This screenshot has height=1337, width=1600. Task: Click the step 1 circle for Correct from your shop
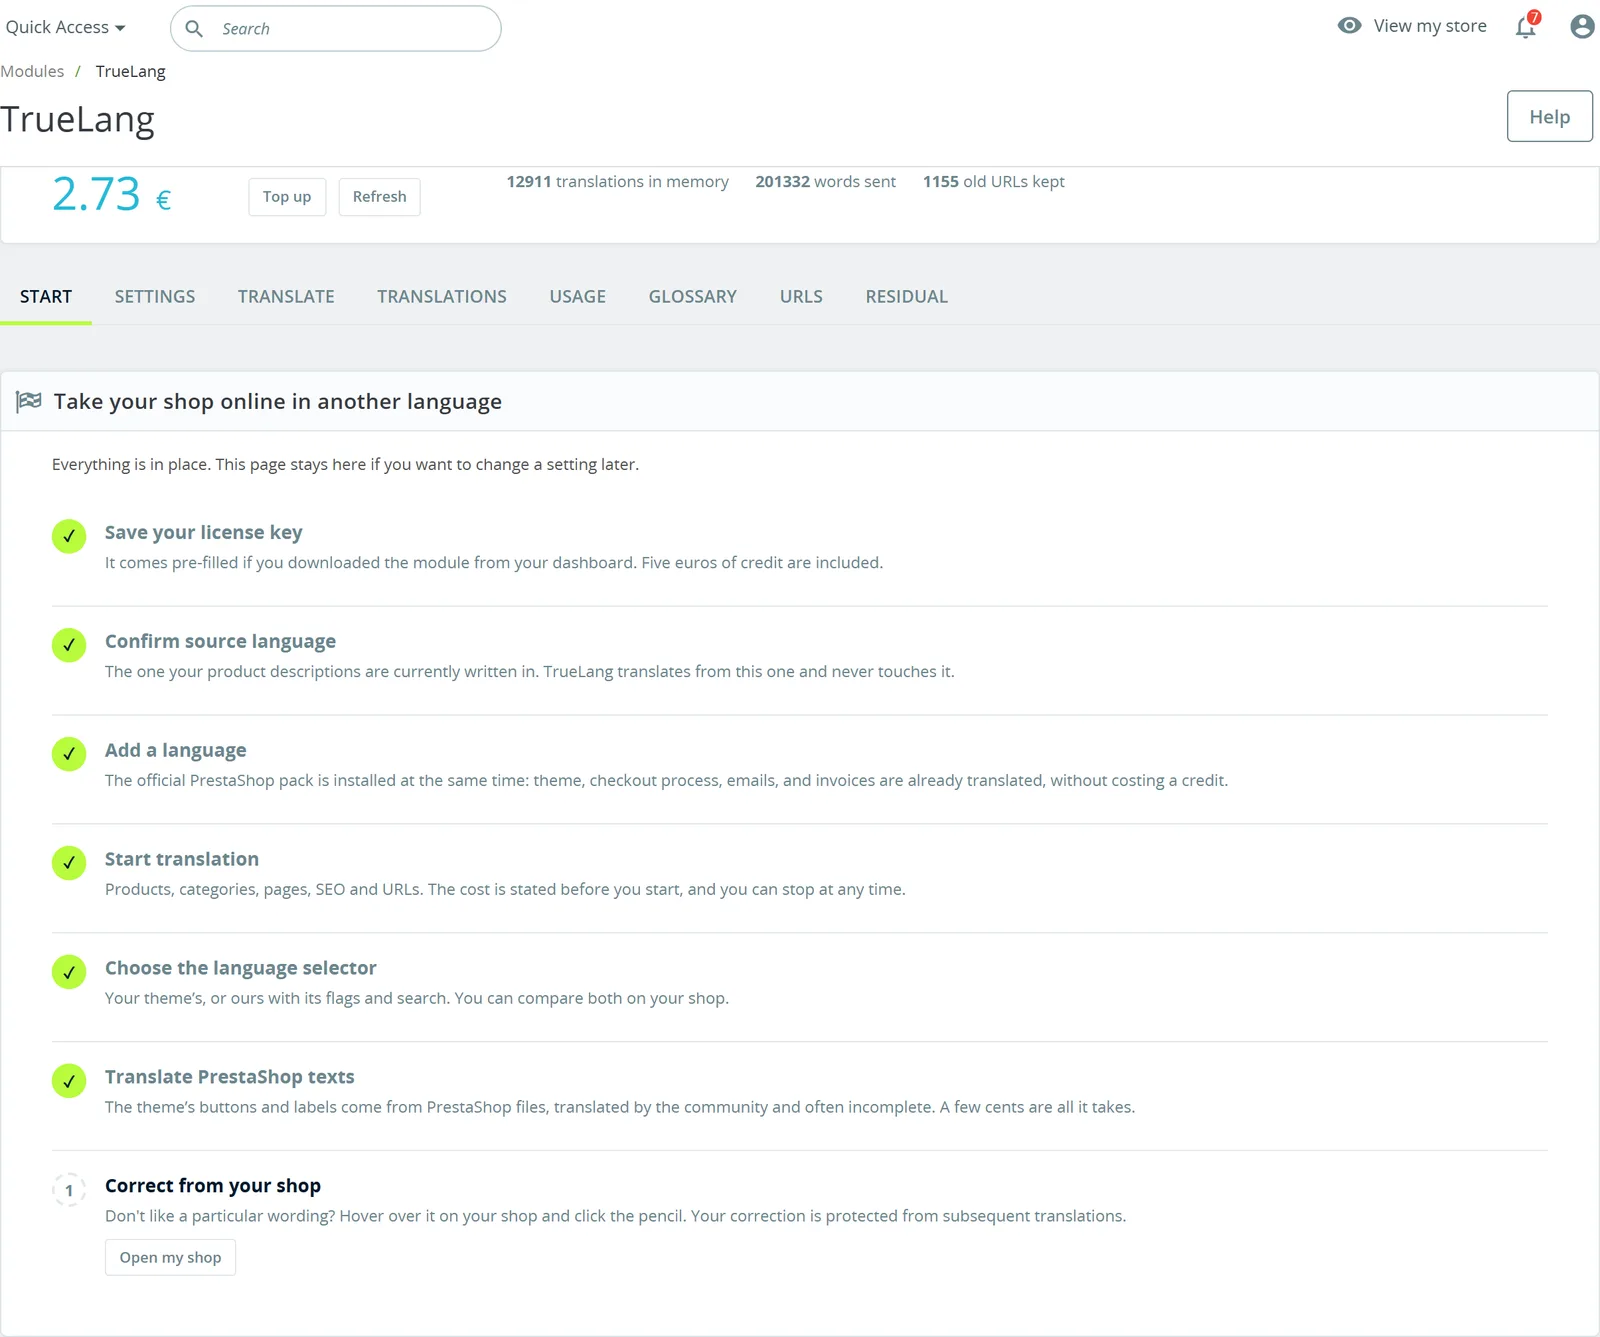[69, 1190]
